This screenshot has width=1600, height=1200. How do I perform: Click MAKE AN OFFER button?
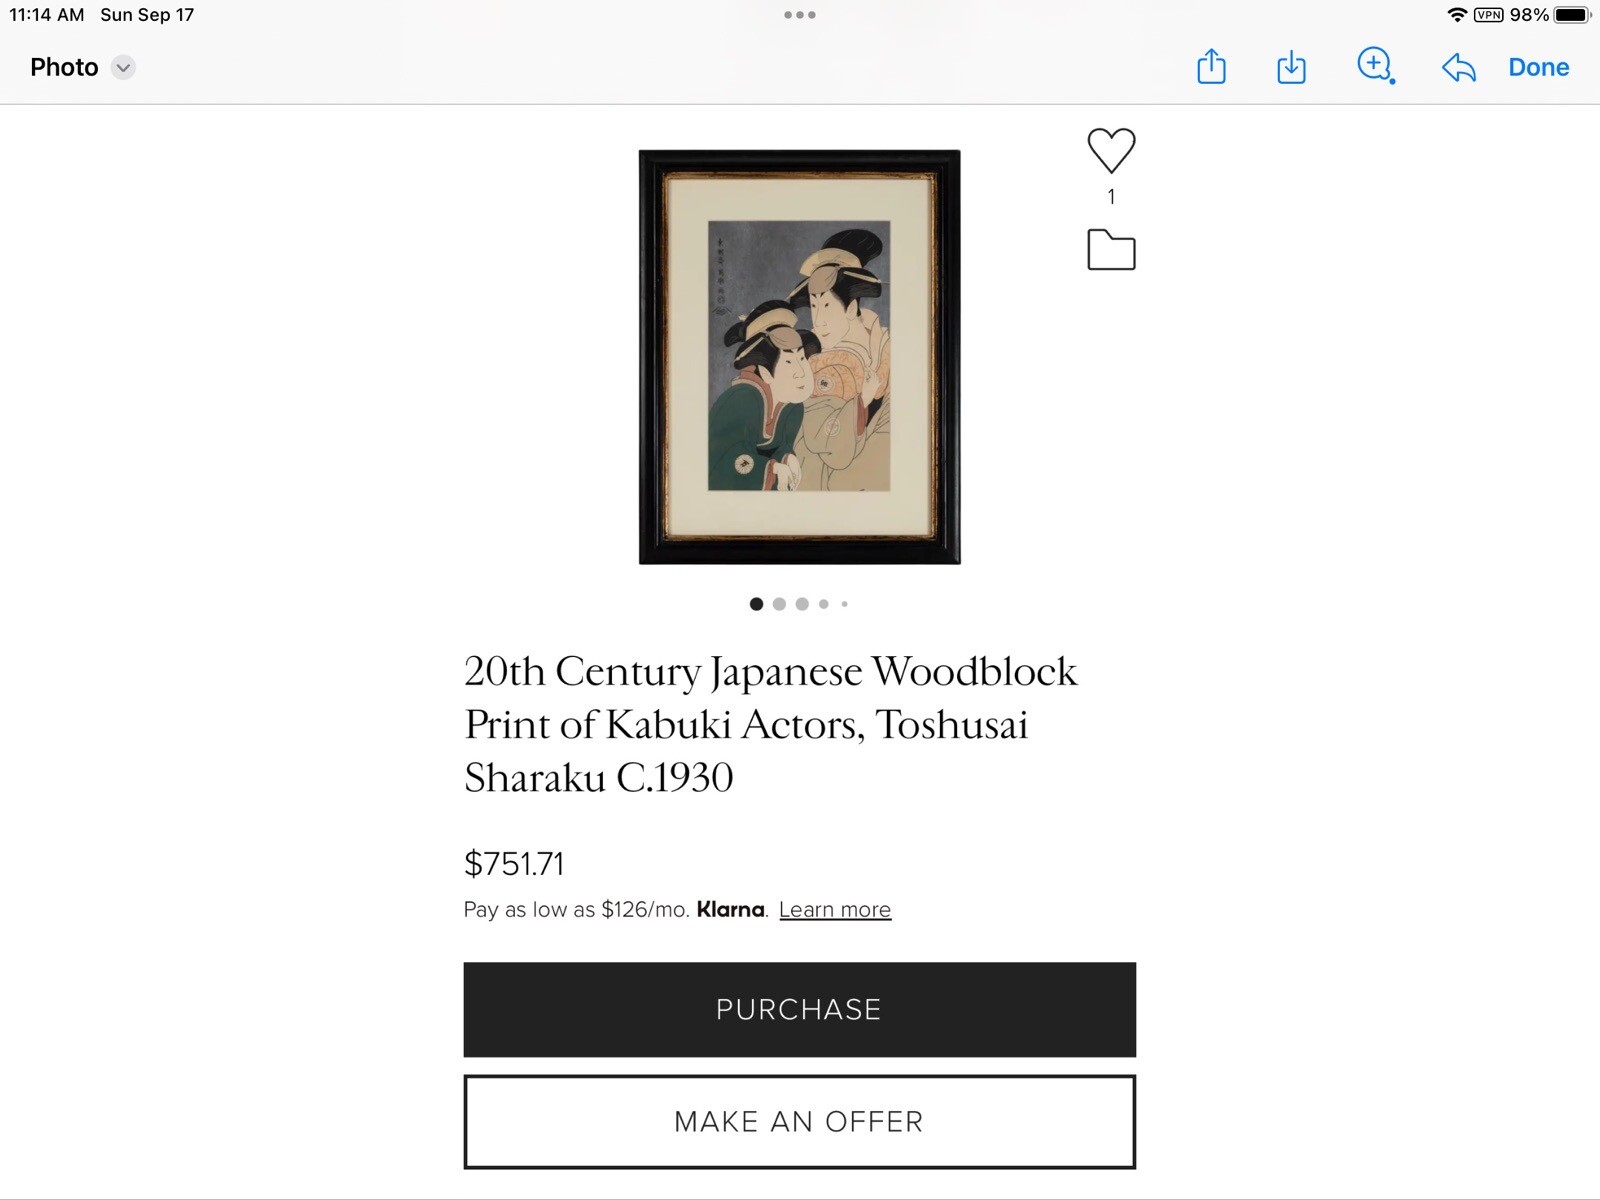pyautogui.click(x=800, y=1122)
